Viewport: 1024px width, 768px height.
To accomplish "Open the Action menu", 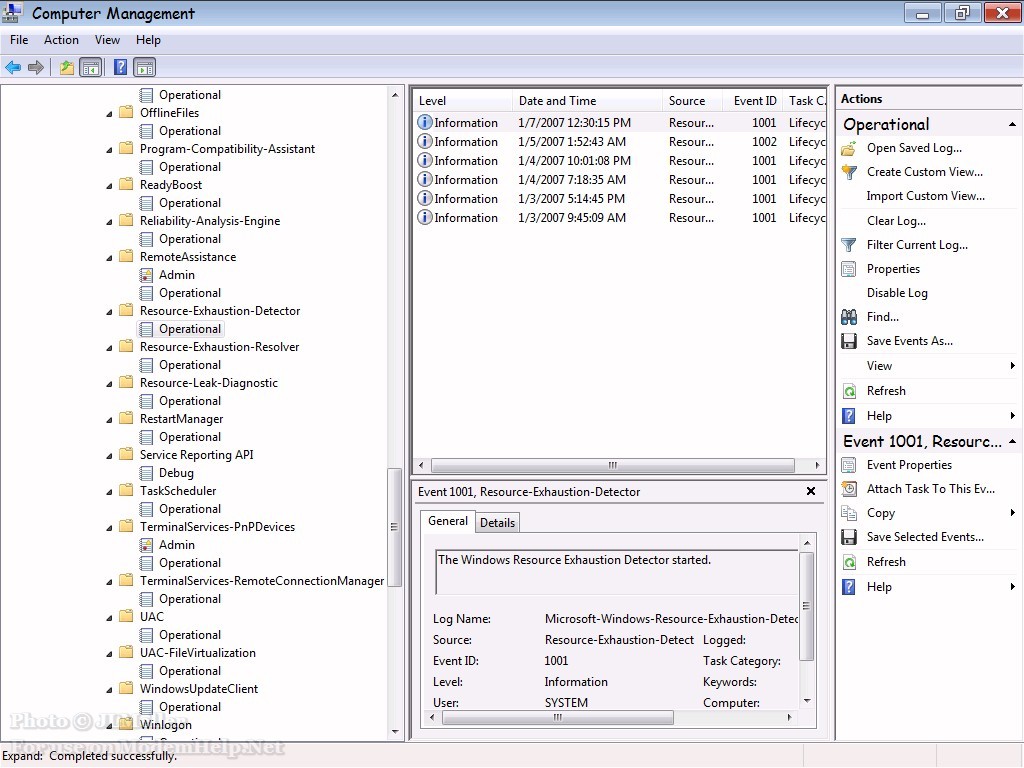I will pyautogui.click(x=61, y=40).
